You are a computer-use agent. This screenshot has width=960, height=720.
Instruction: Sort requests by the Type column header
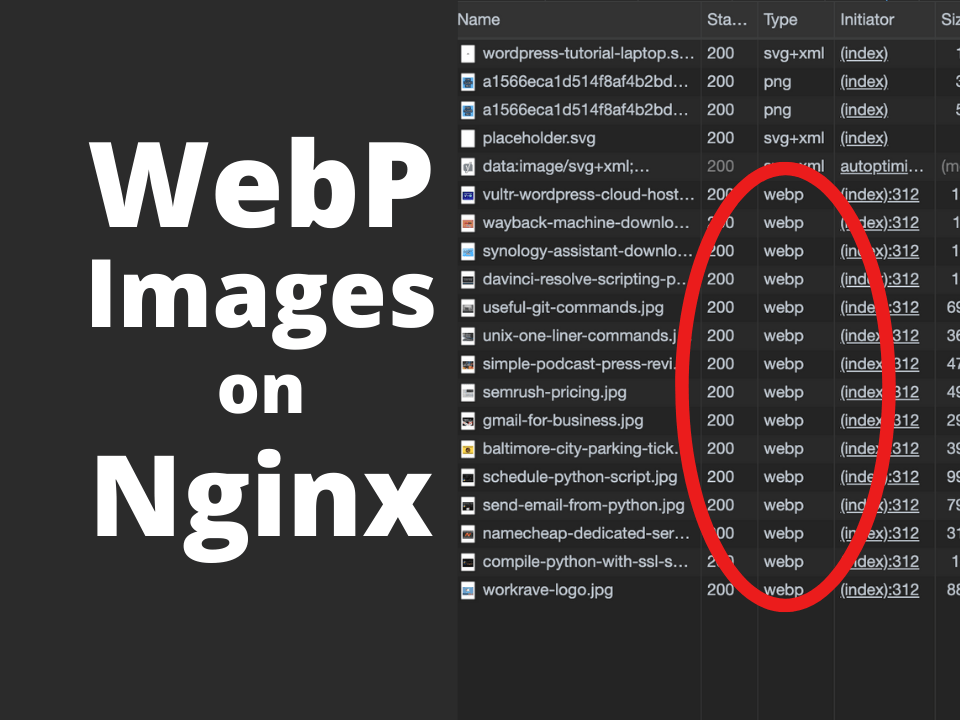pos(779,19)
